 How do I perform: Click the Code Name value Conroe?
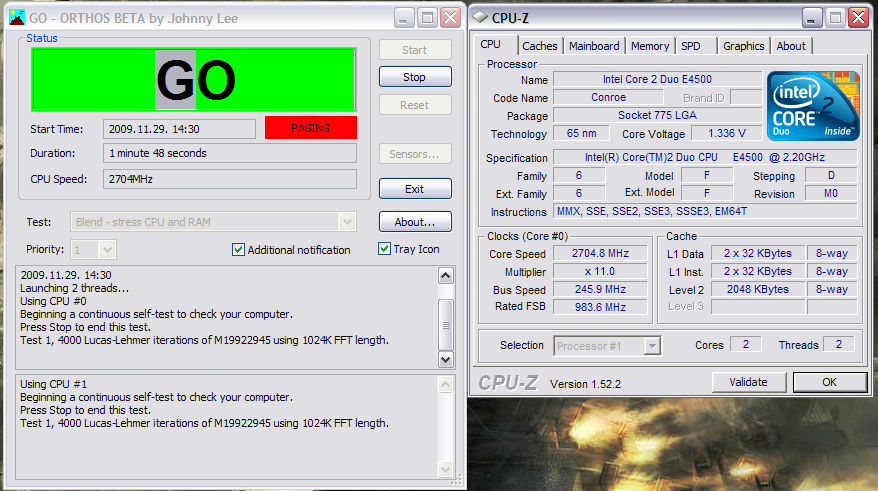[x=608, y=97]
